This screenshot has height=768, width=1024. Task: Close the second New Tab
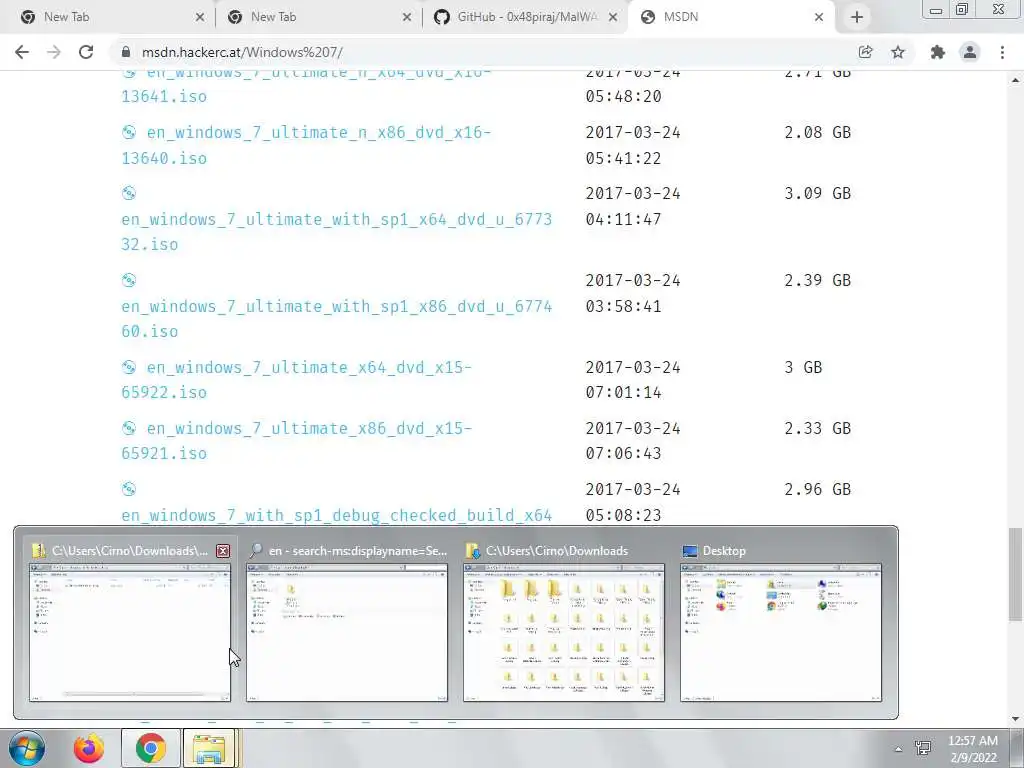click(x=407, y=18)
